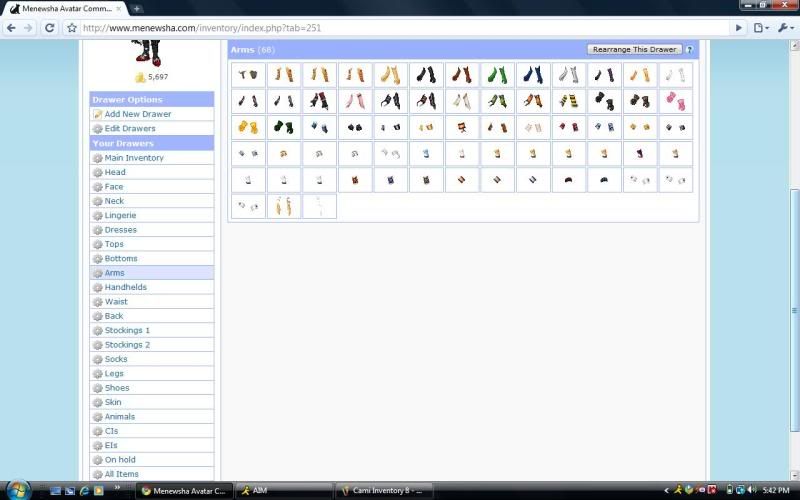The height and width of the screenshot is (500, 800).
Task: Click the notepad icon beside Add New Drawer
Action: pyautogui.click(x=97, y=114)
